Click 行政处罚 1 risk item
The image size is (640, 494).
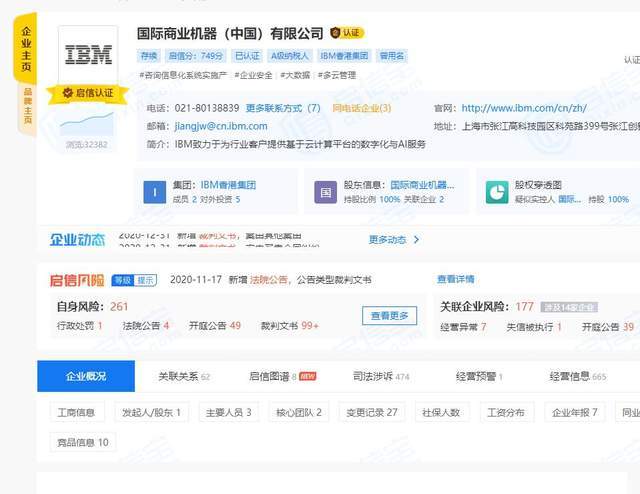(x=80, y=326)
